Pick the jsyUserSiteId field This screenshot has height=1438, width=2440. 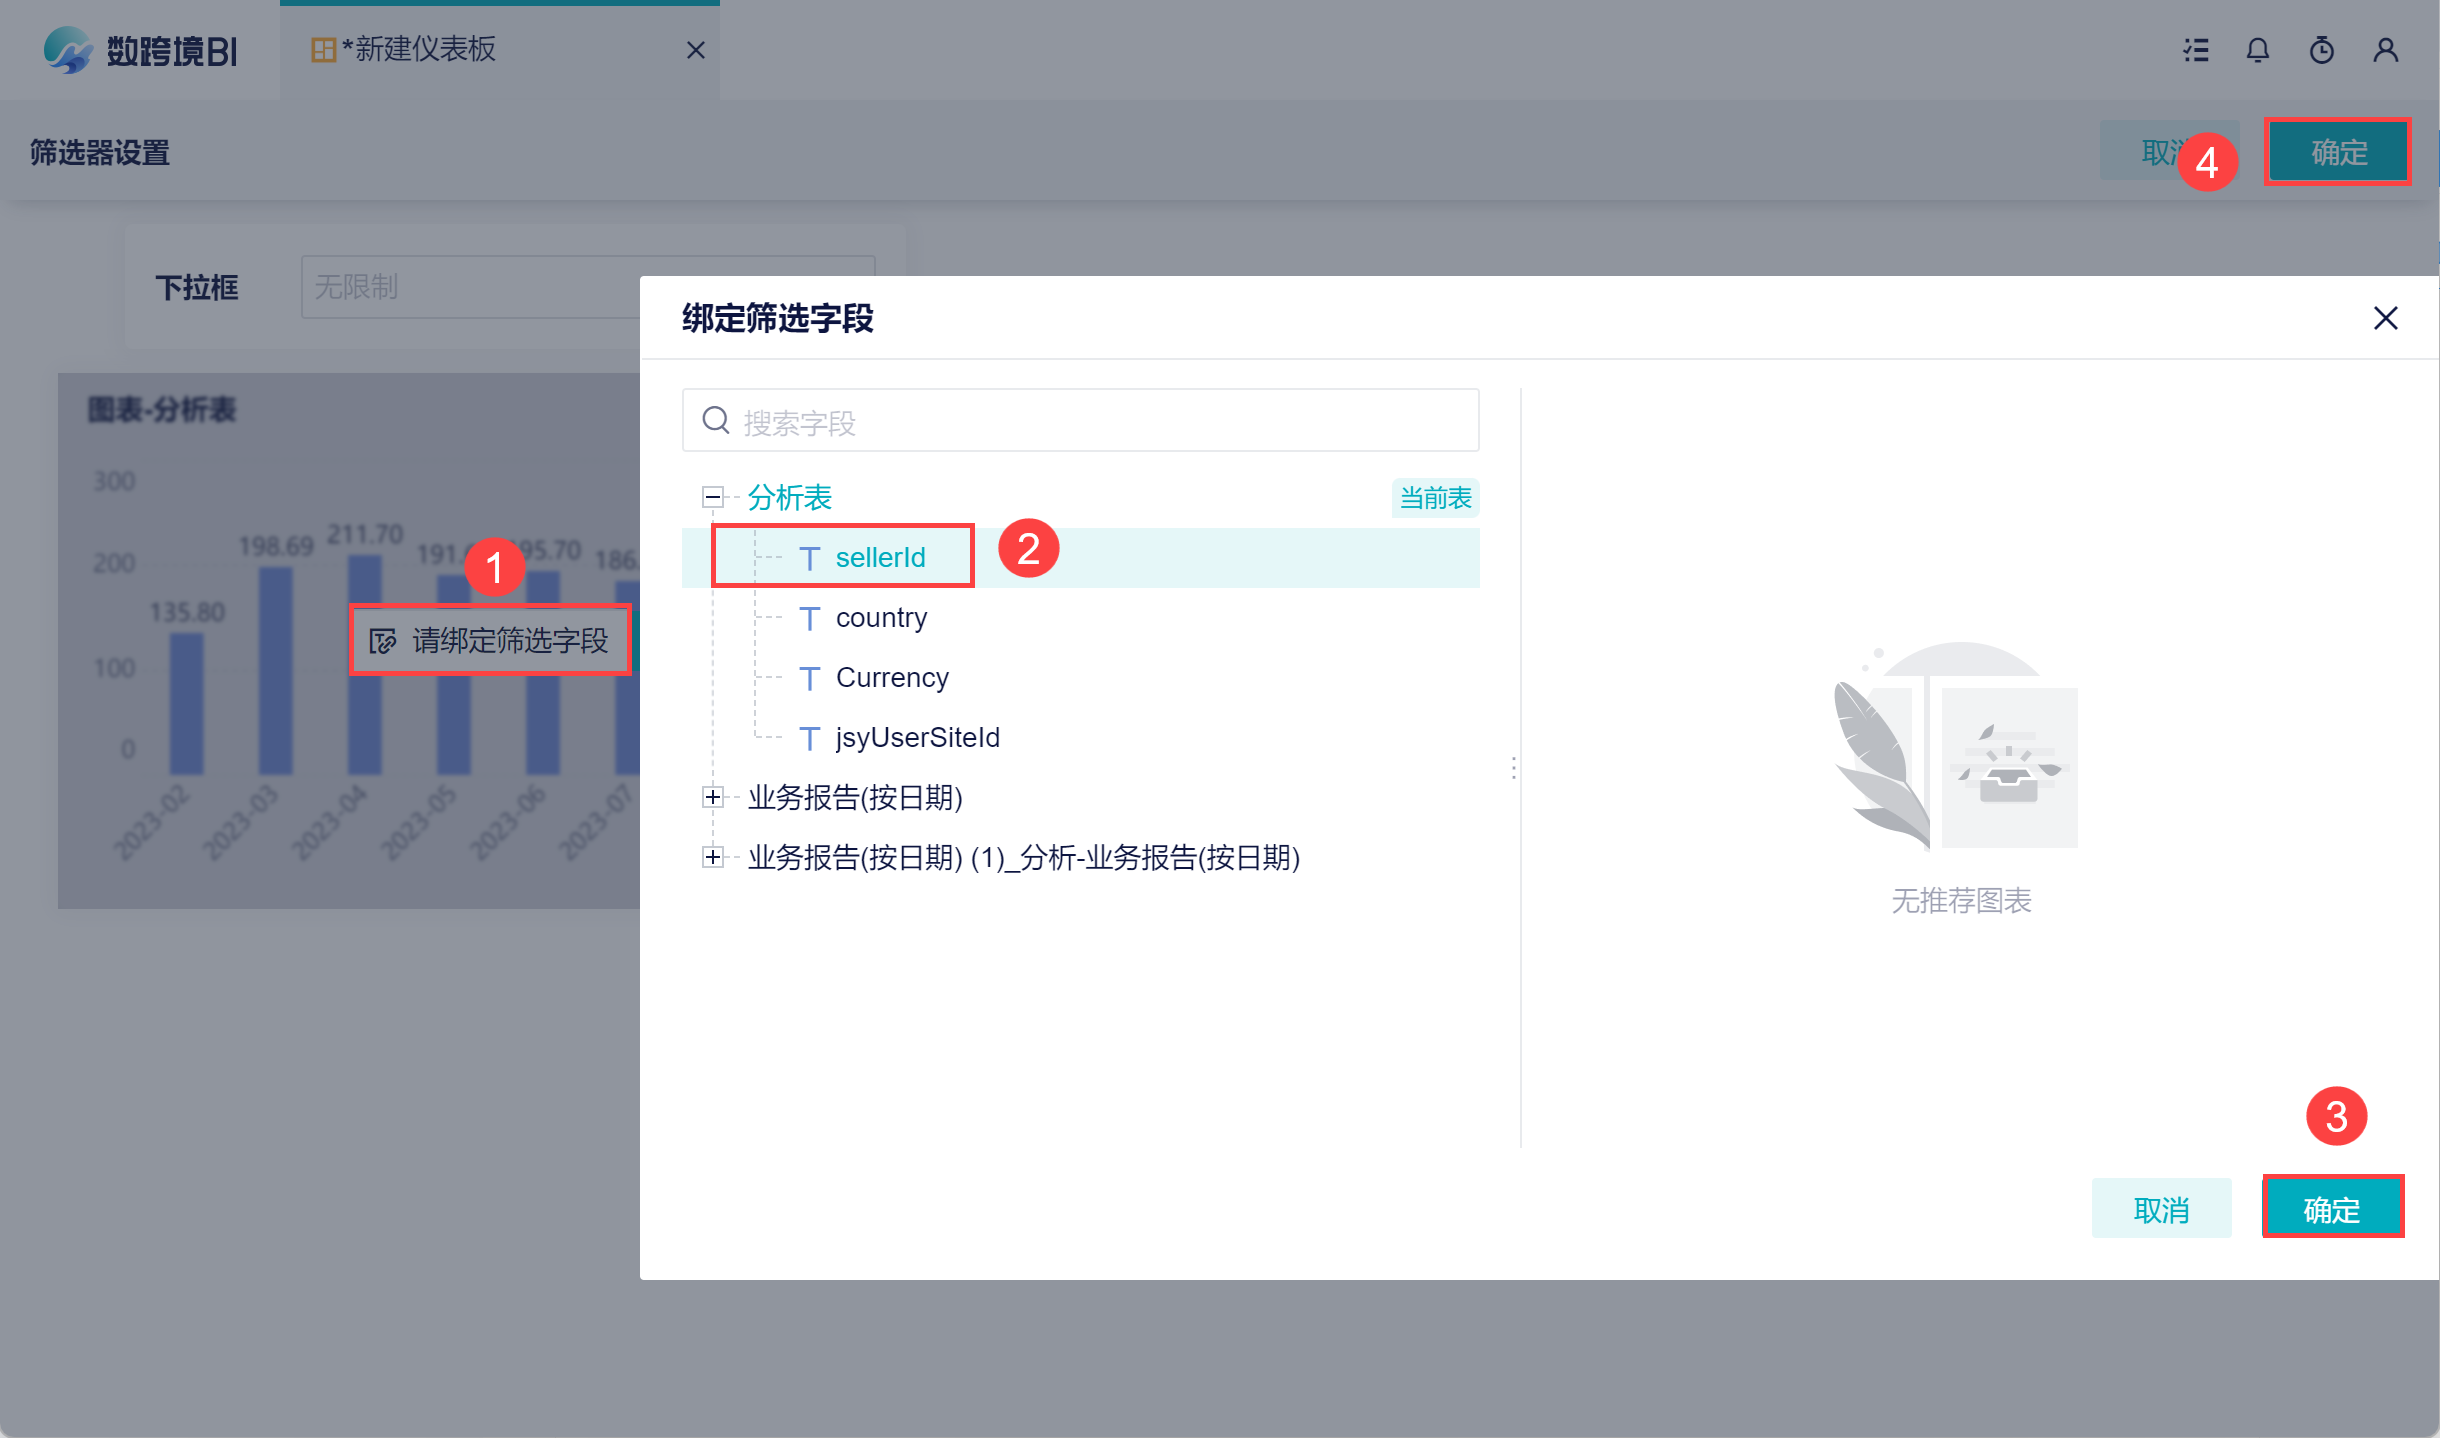click(917, 738)
